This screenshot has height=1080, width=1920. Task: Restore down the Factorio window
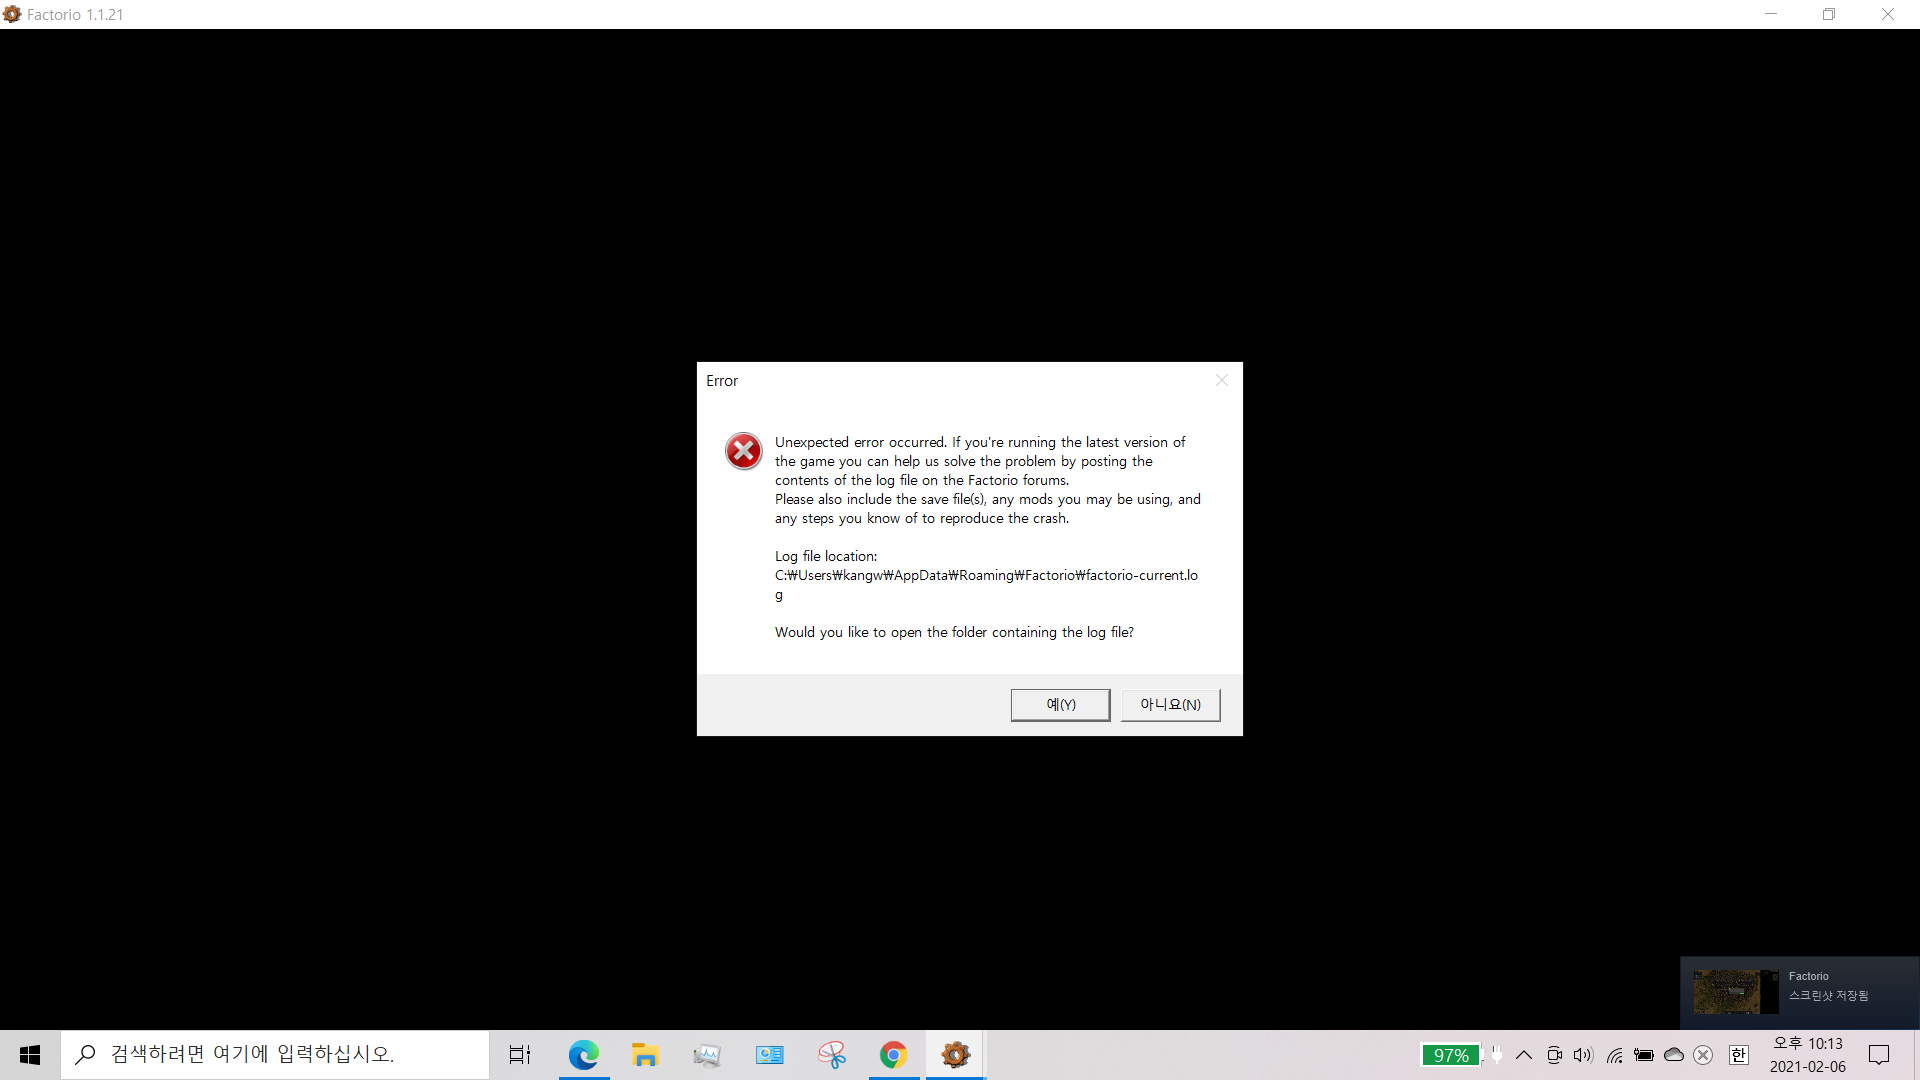click(x=1829, y=14)
